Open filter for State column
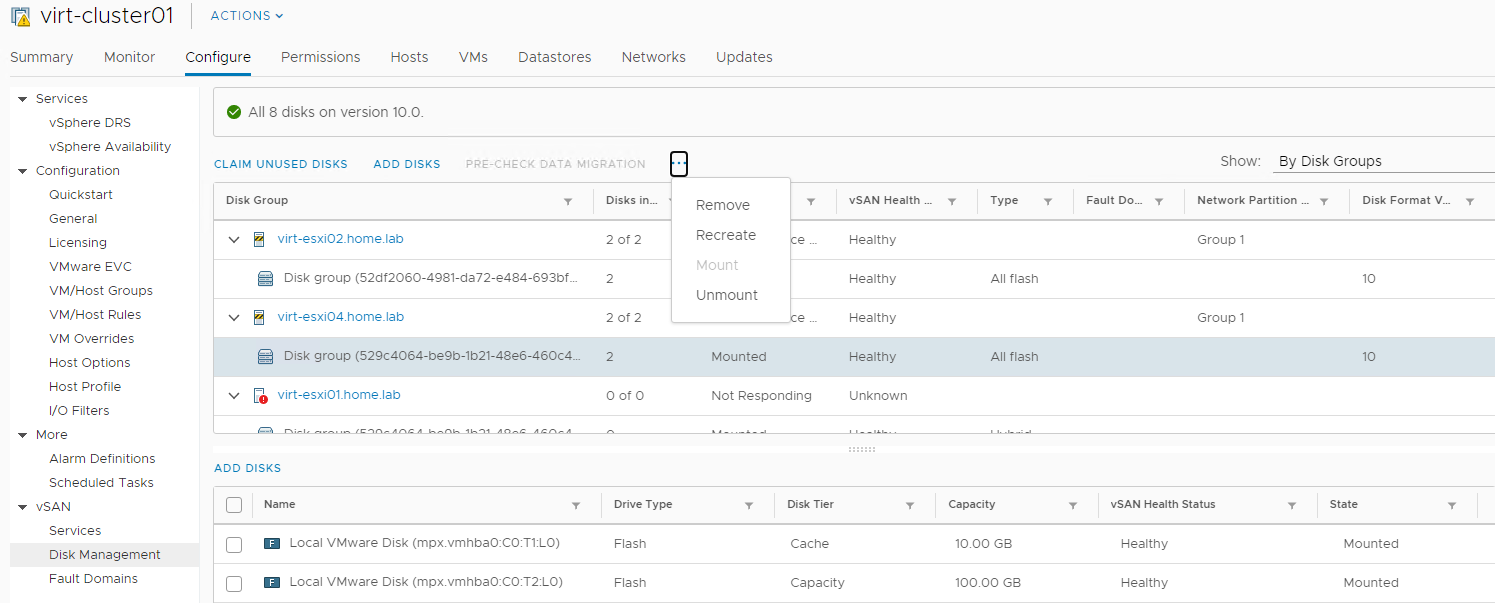1495x603 pixels. coord(1452,505)
